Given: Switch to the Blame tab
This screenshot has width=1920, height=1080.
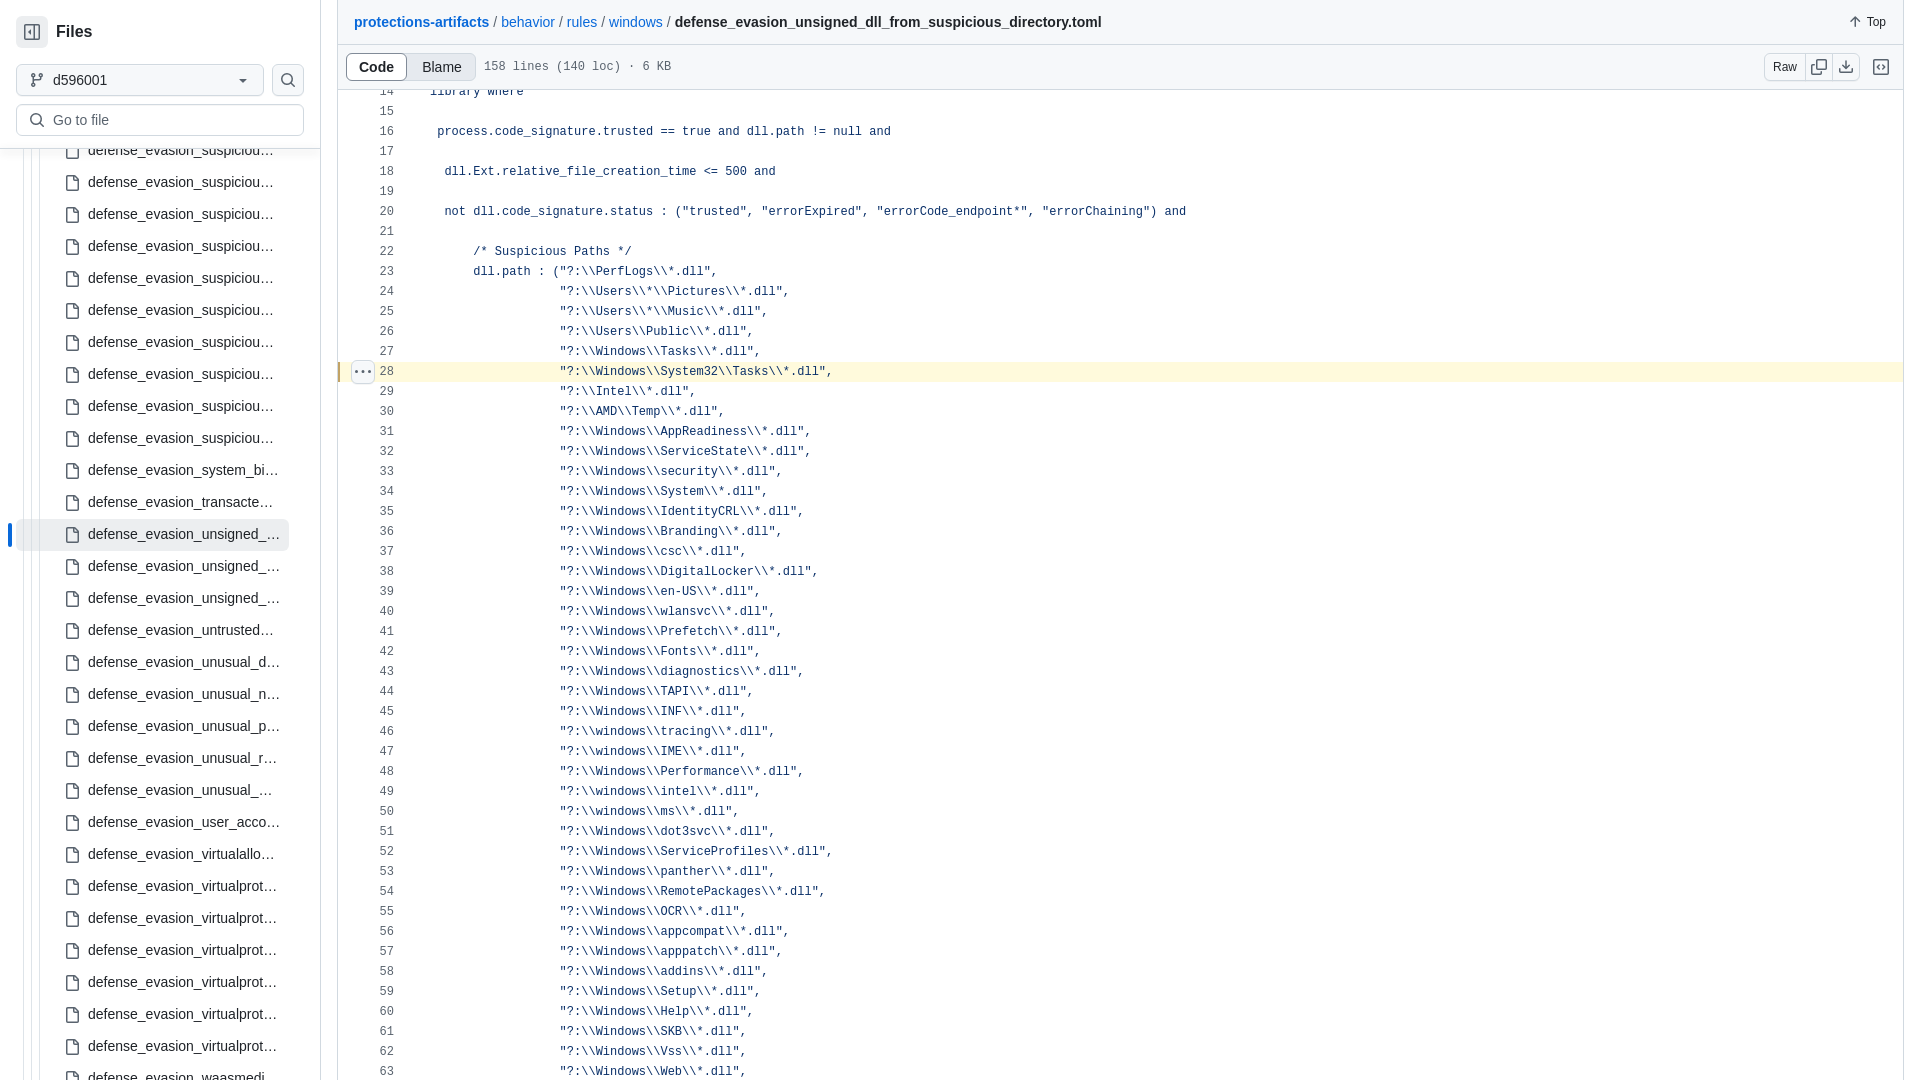Looking at the screenshot, I should [x=441, y=67].
